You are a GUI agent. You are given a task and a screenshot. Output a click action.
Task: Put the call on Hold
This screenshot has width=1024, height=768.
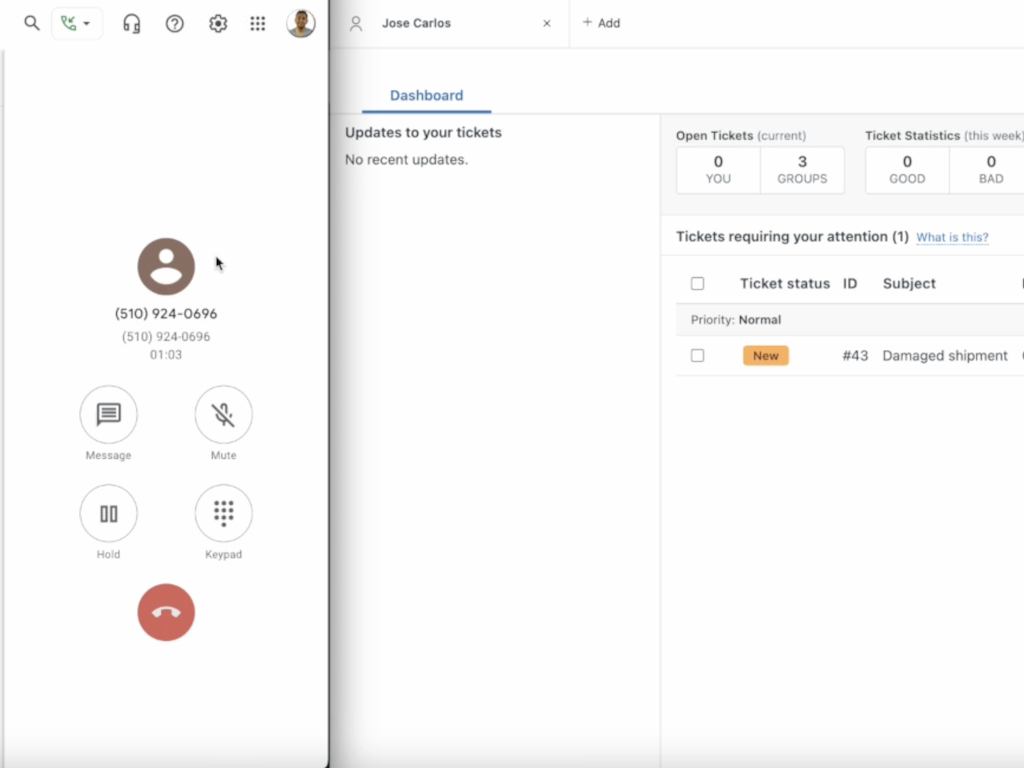[108, 514]
